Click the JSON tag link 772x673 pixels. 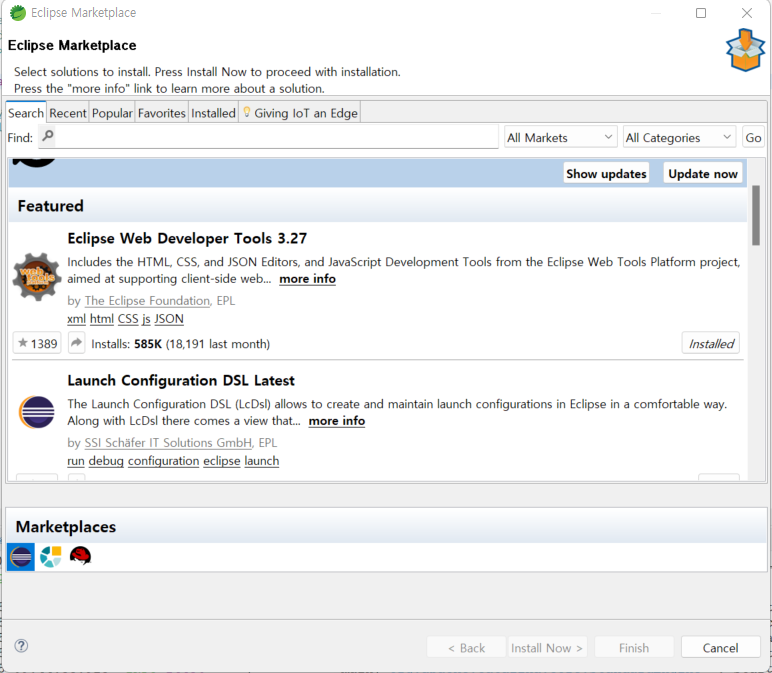pyautogui.click(x=169, y=319)
